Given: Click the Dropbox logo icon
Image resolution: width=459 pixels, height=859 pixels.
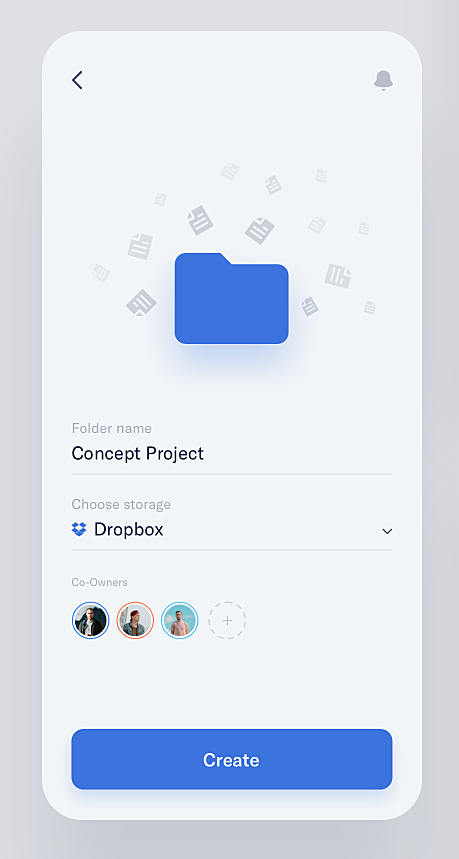Looking at the screenshot, I should click(x=79, y=529).
